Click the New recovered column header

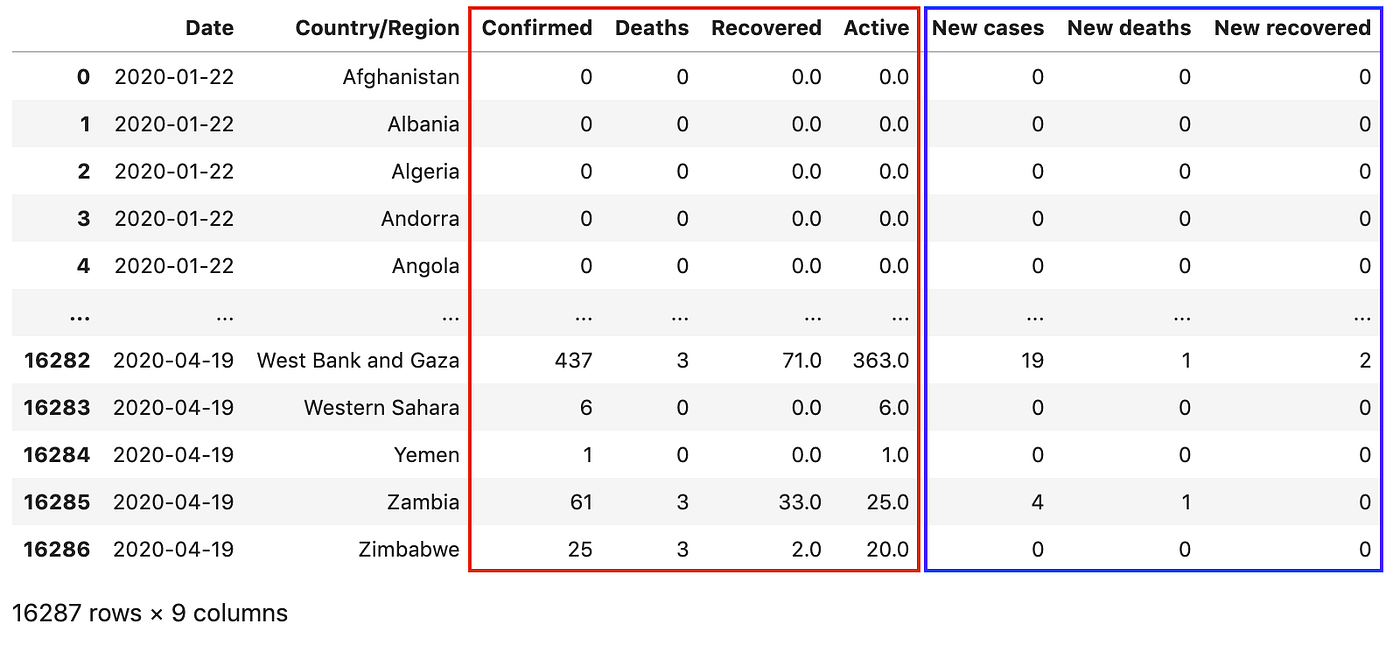pos(1293,28)
